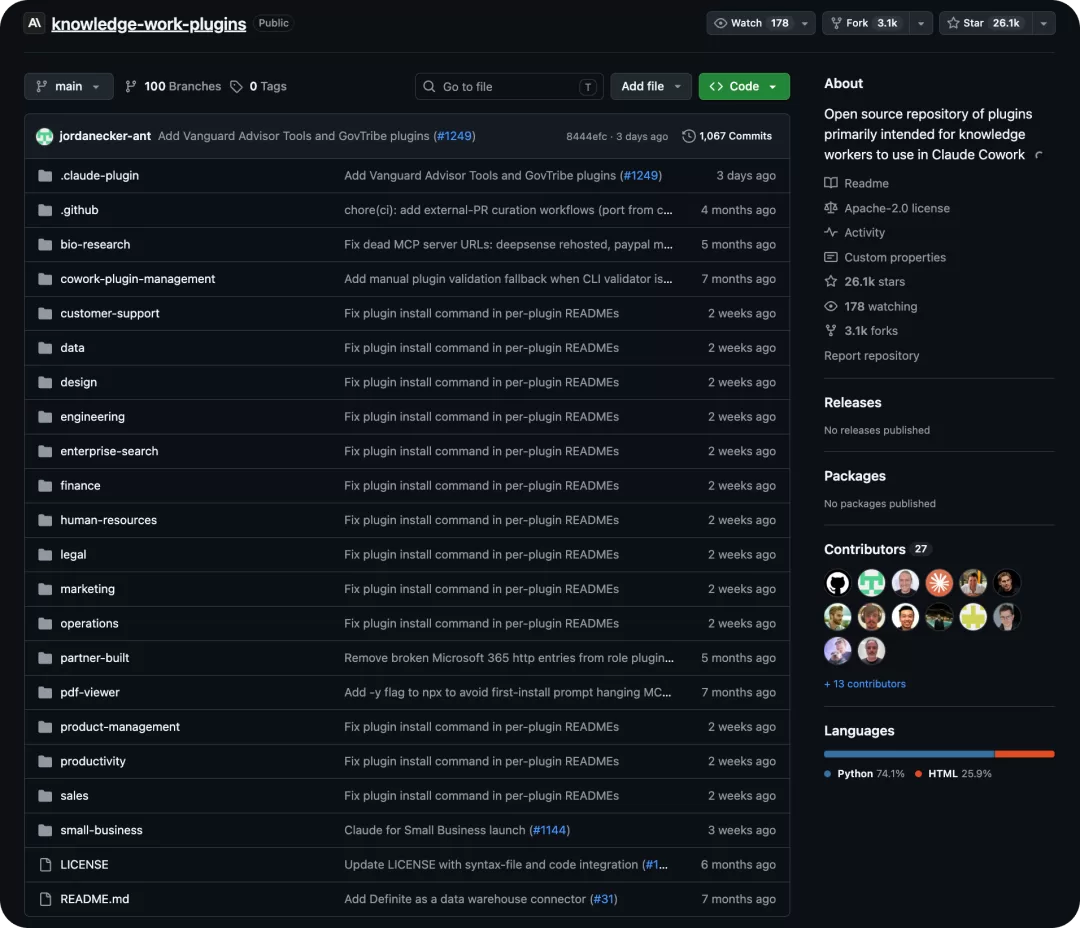Click the folder icon beside bio-research

click(x=45, y=245)
